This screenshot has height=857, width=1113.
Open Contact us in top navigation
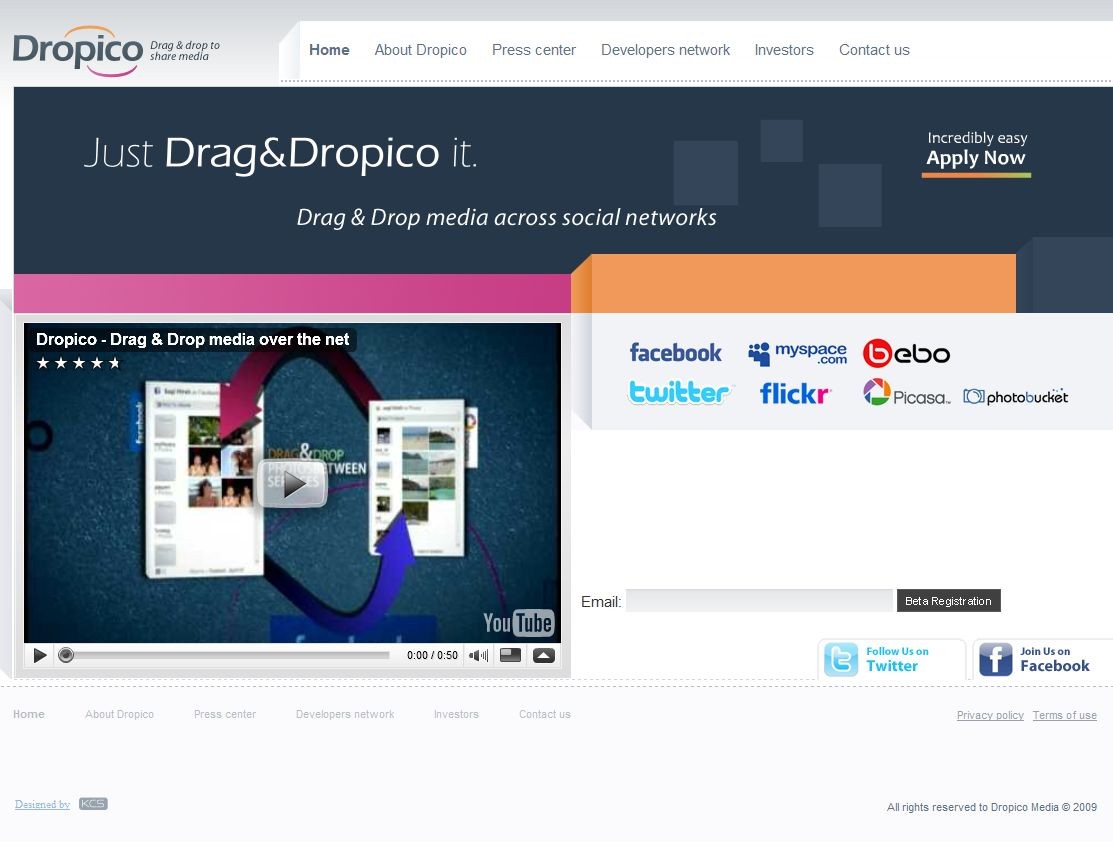874,50
